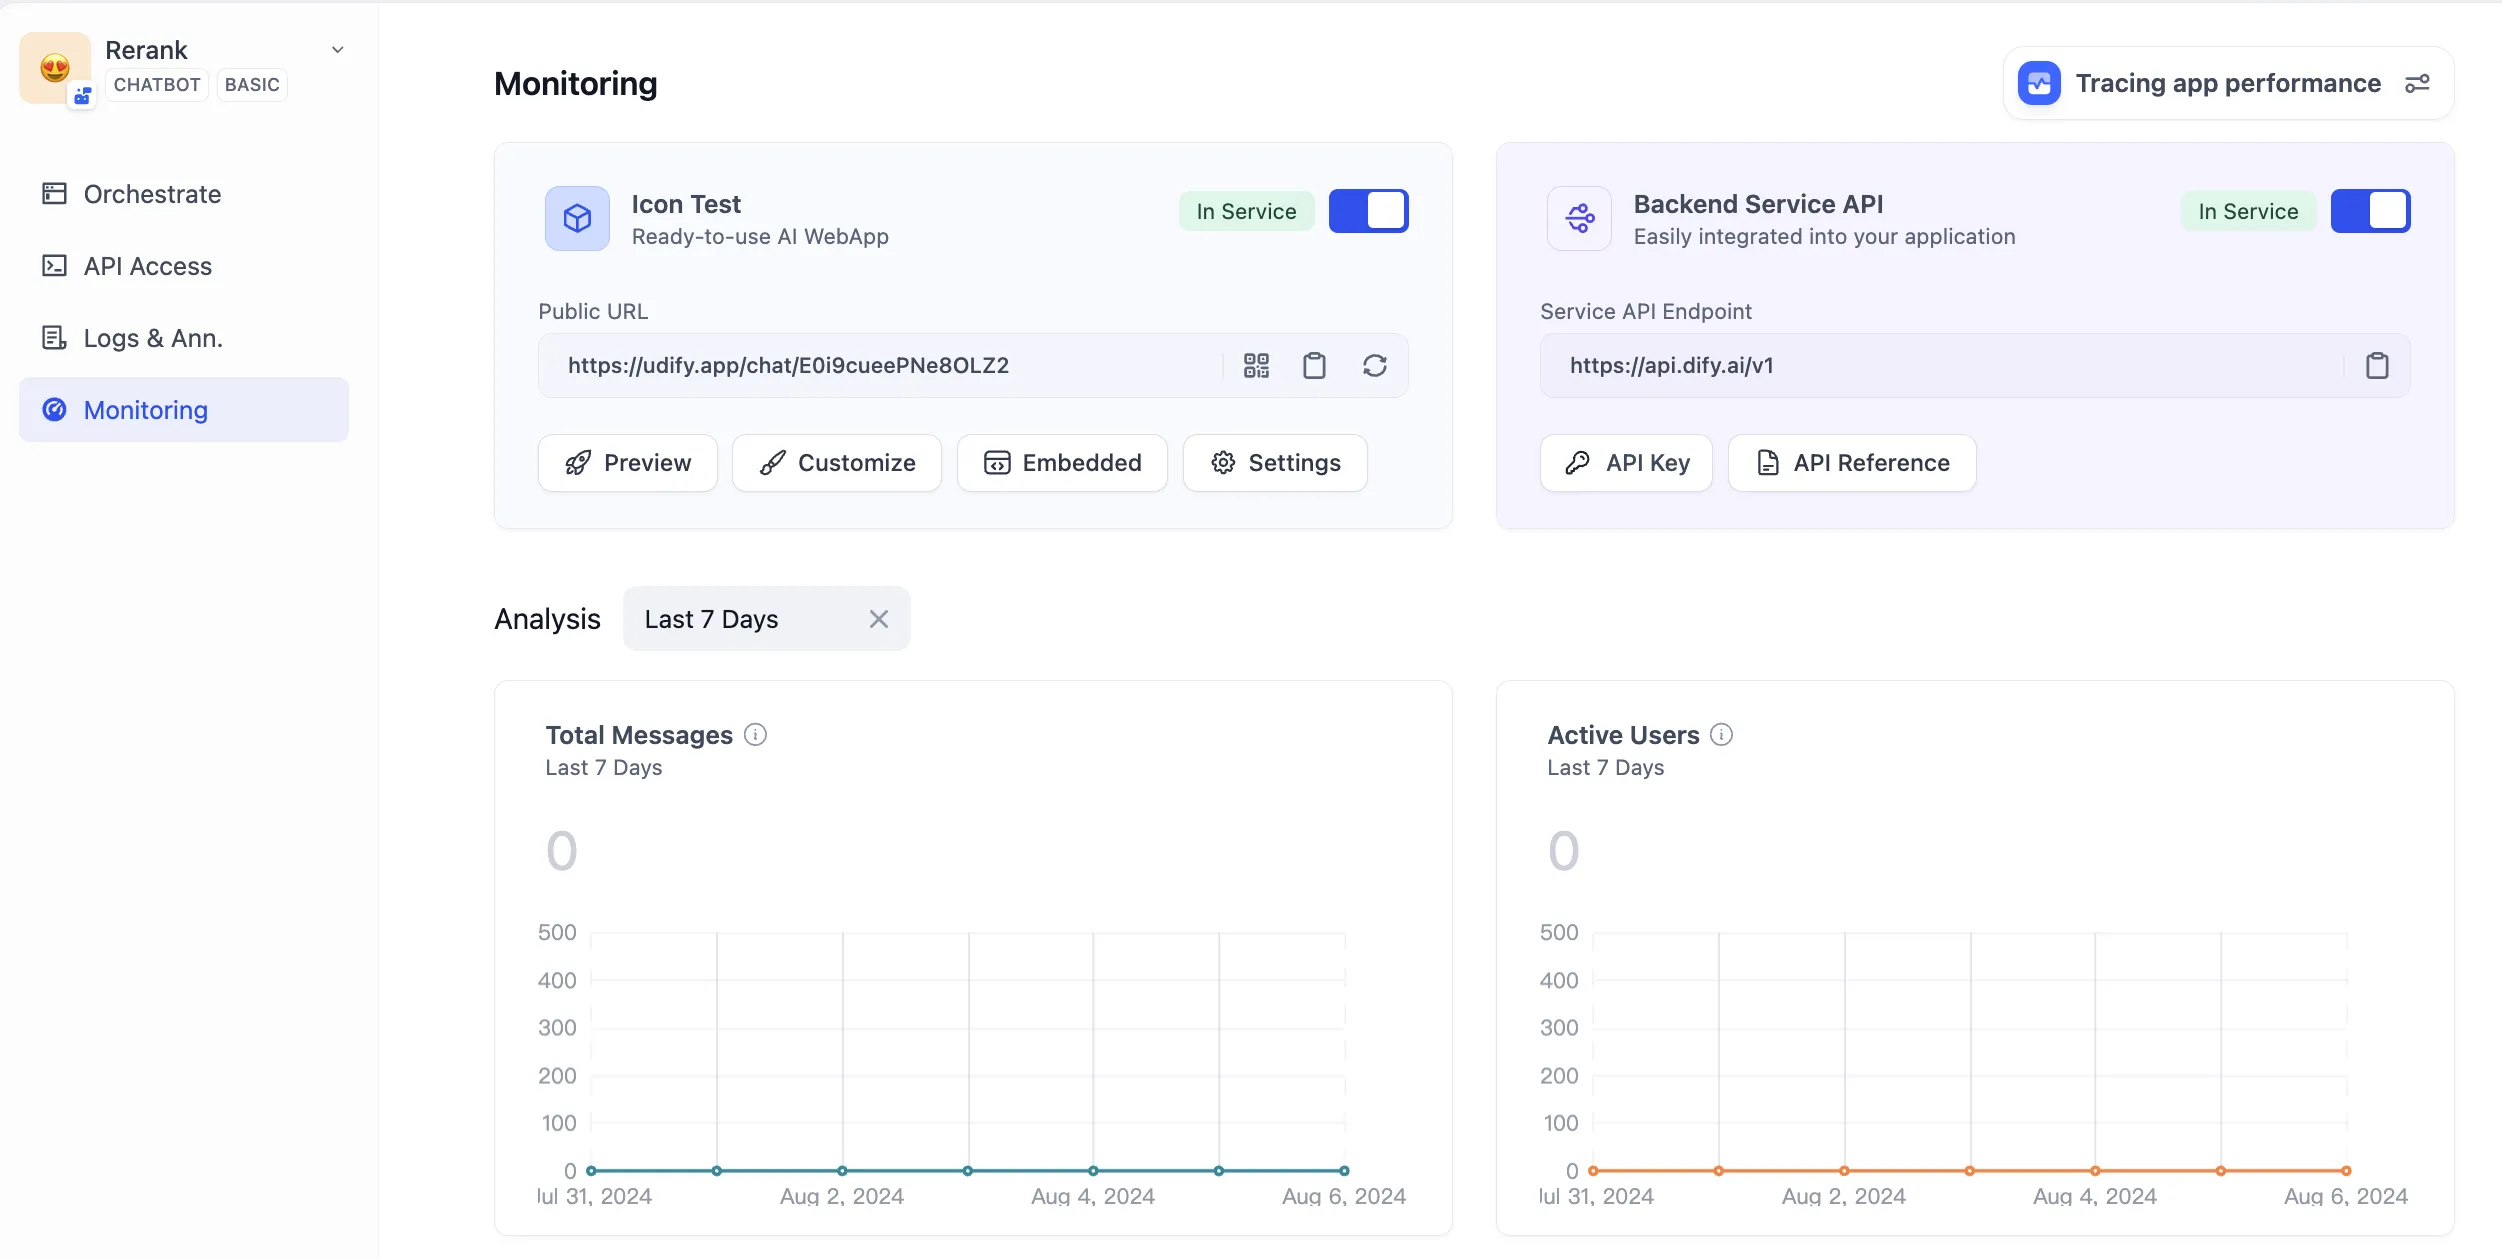The height and width of the screenshot is (1258, 2502).
Task: Regenerate the public URL
Action: (1374, 366)
